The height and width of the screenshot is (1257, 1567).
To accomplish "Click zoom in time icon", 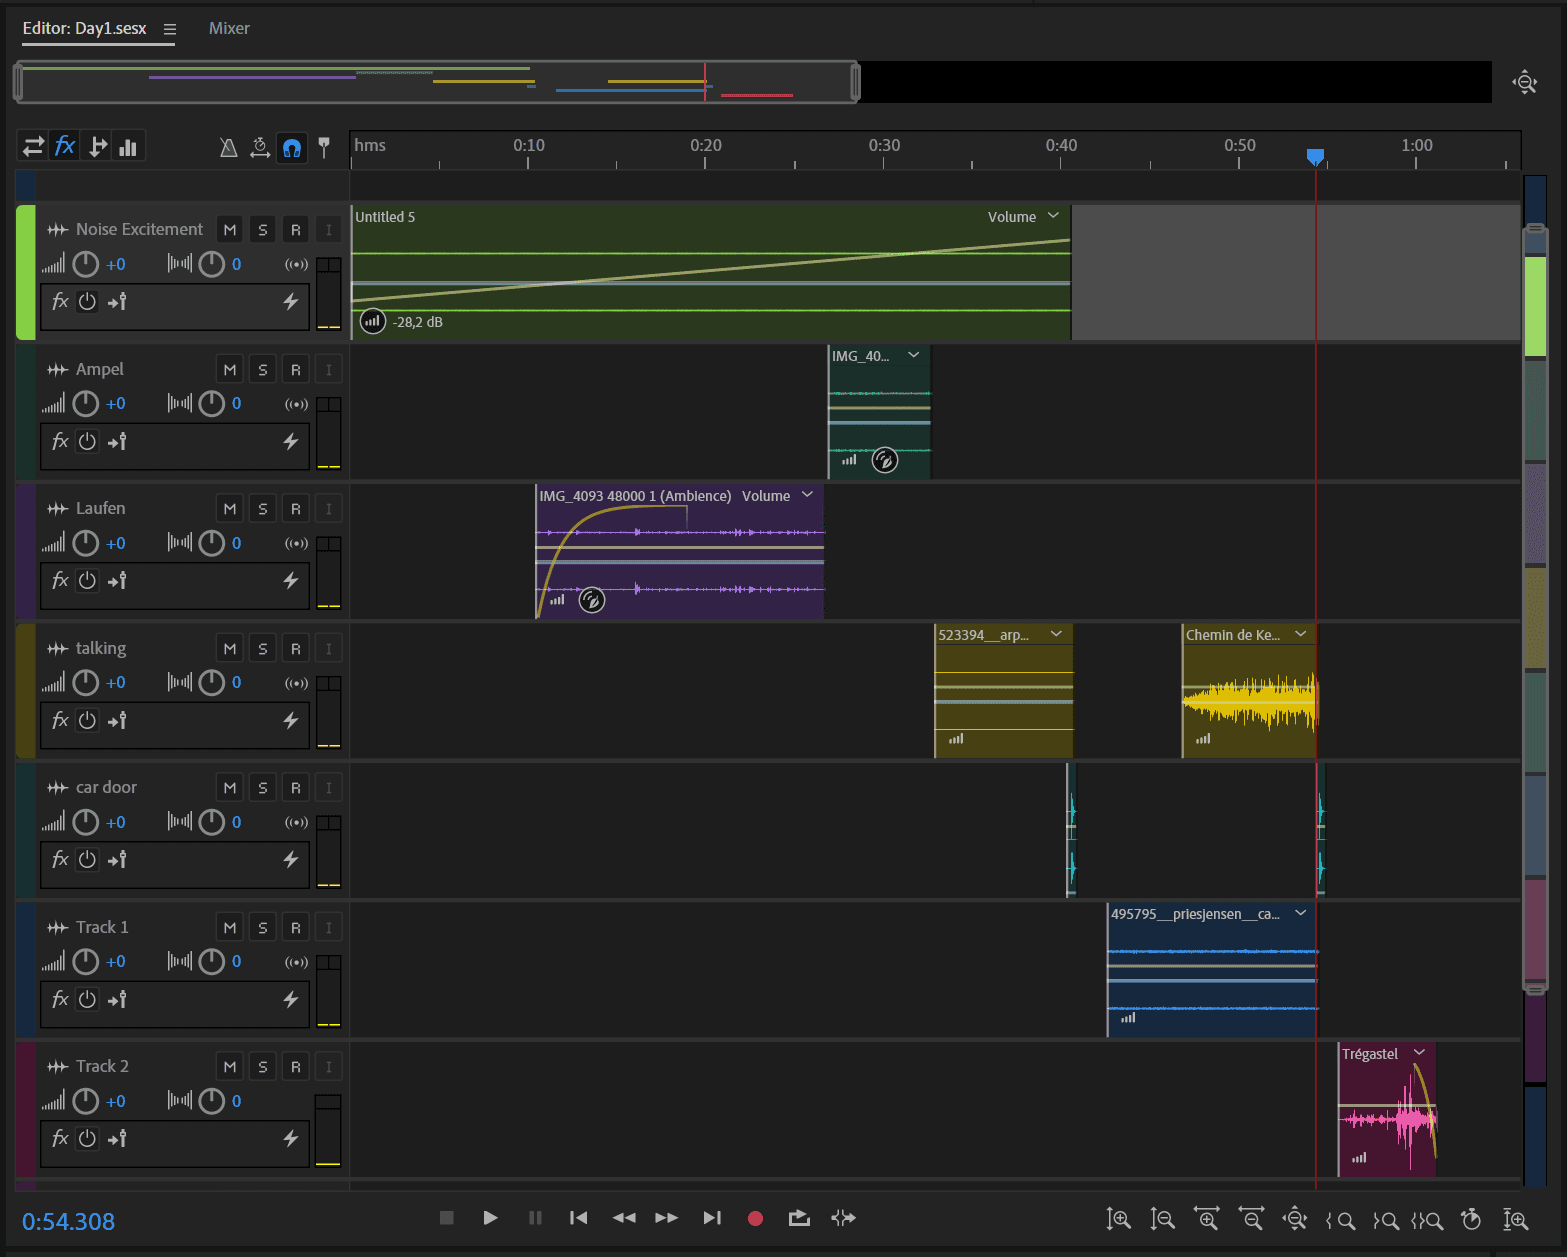I will [1207, 1219].
